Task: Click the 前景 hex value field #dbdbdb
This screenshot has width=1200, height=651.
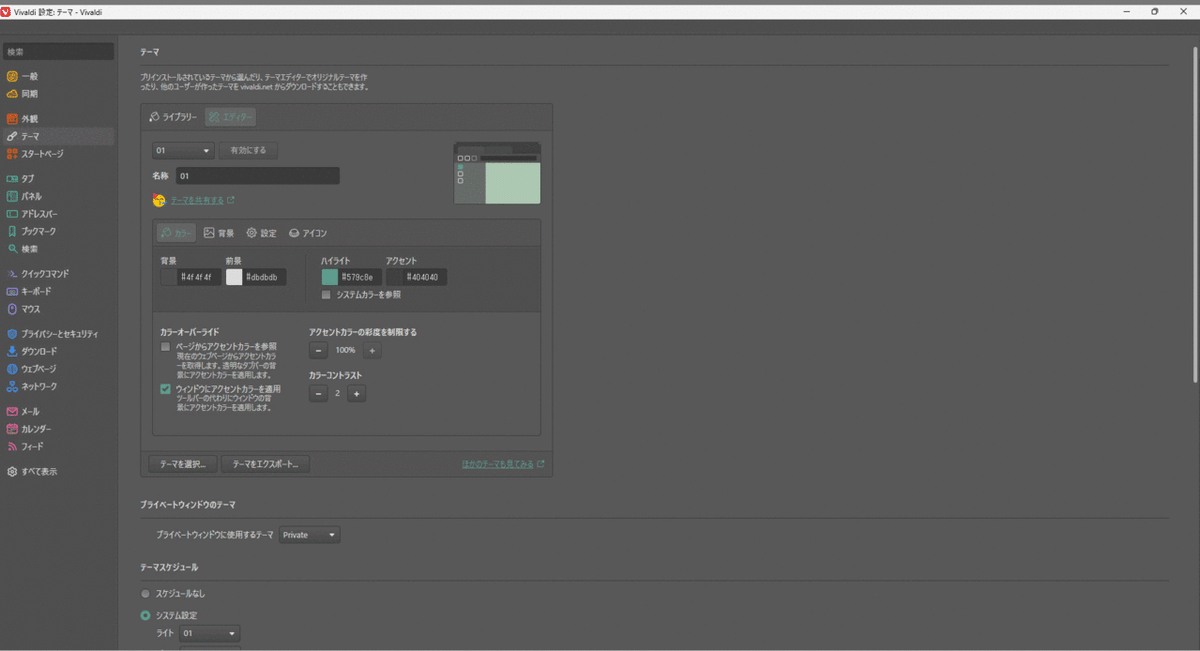Action: [x=265, y=277]
